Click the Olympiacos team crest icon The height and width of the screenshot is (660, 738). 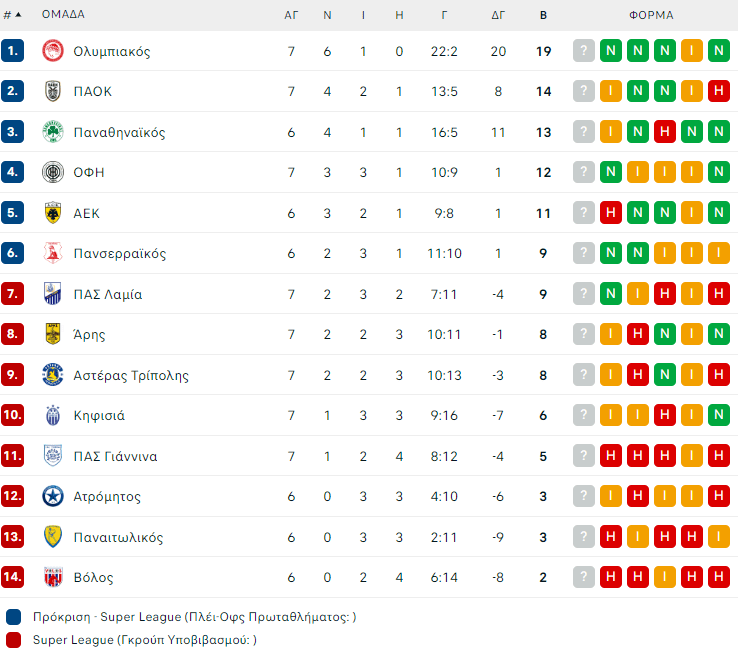point(53,51)
